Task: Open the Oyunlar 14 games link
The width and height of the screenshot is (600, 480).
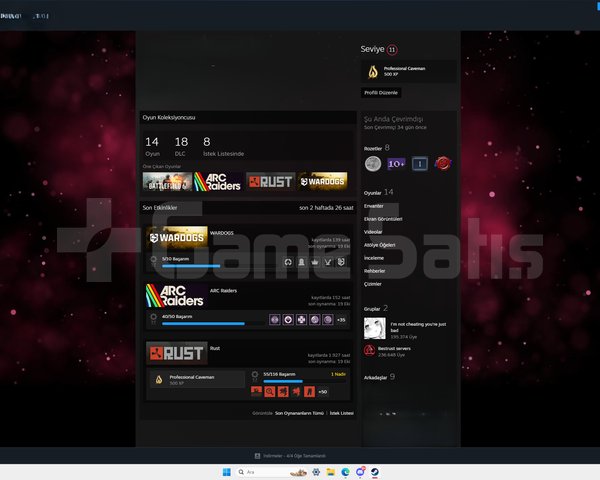Action: 378,193
